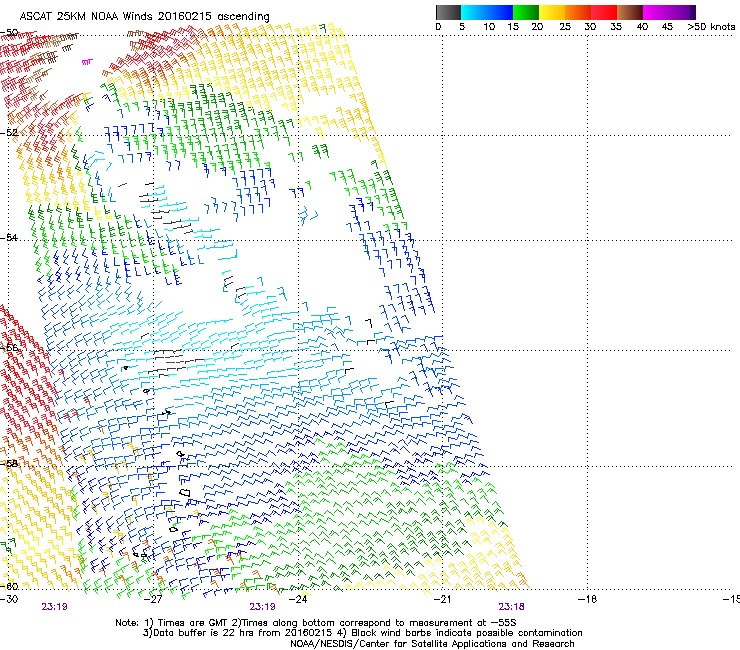Click the '-60' latitude axis label
The height and width of the screenshot is (650, 740).
tap(9, 586)
